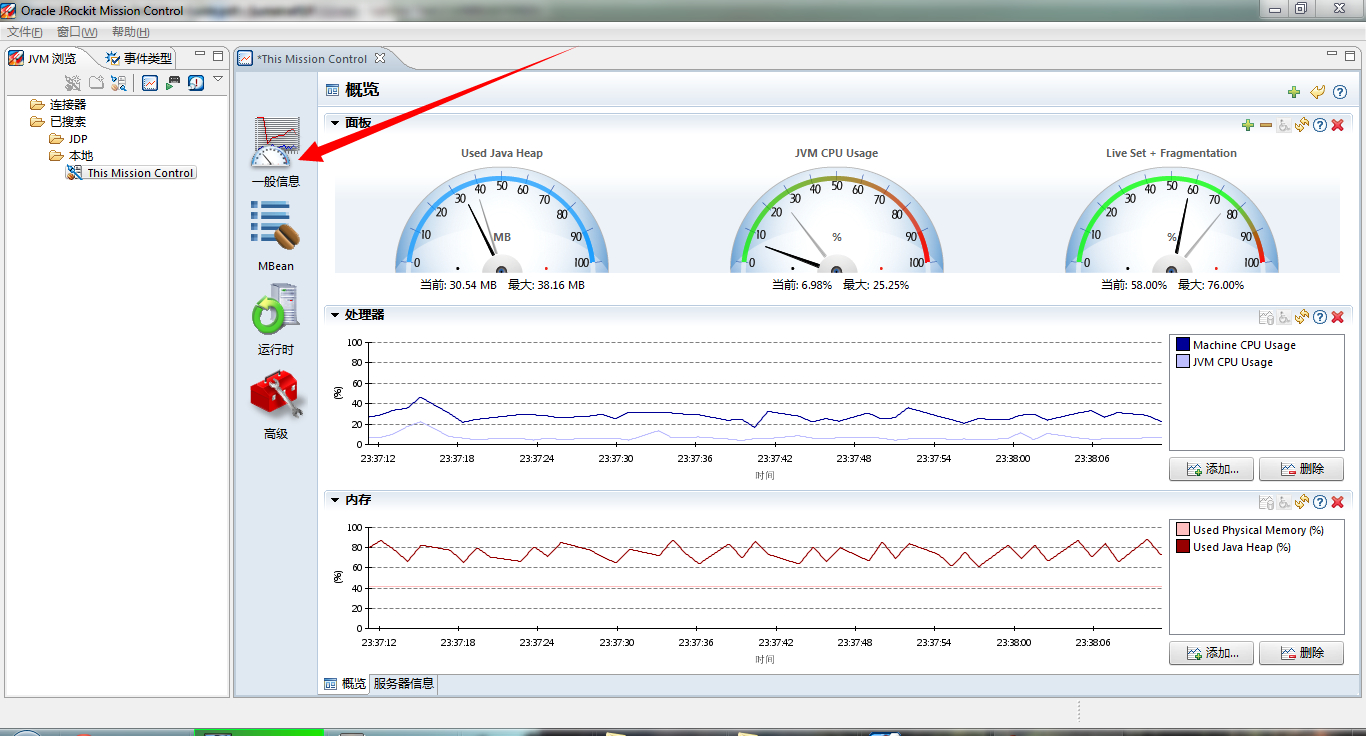Select the 连接器 folder in the tree

(58, 104)
